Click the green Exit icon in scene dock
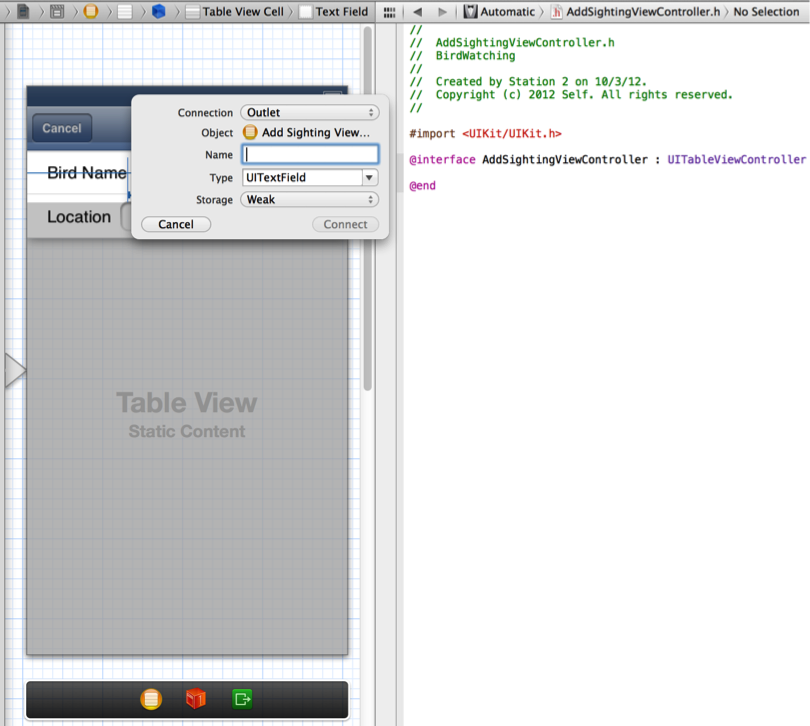Screen dimensions: 810x726 pos(242,699)
